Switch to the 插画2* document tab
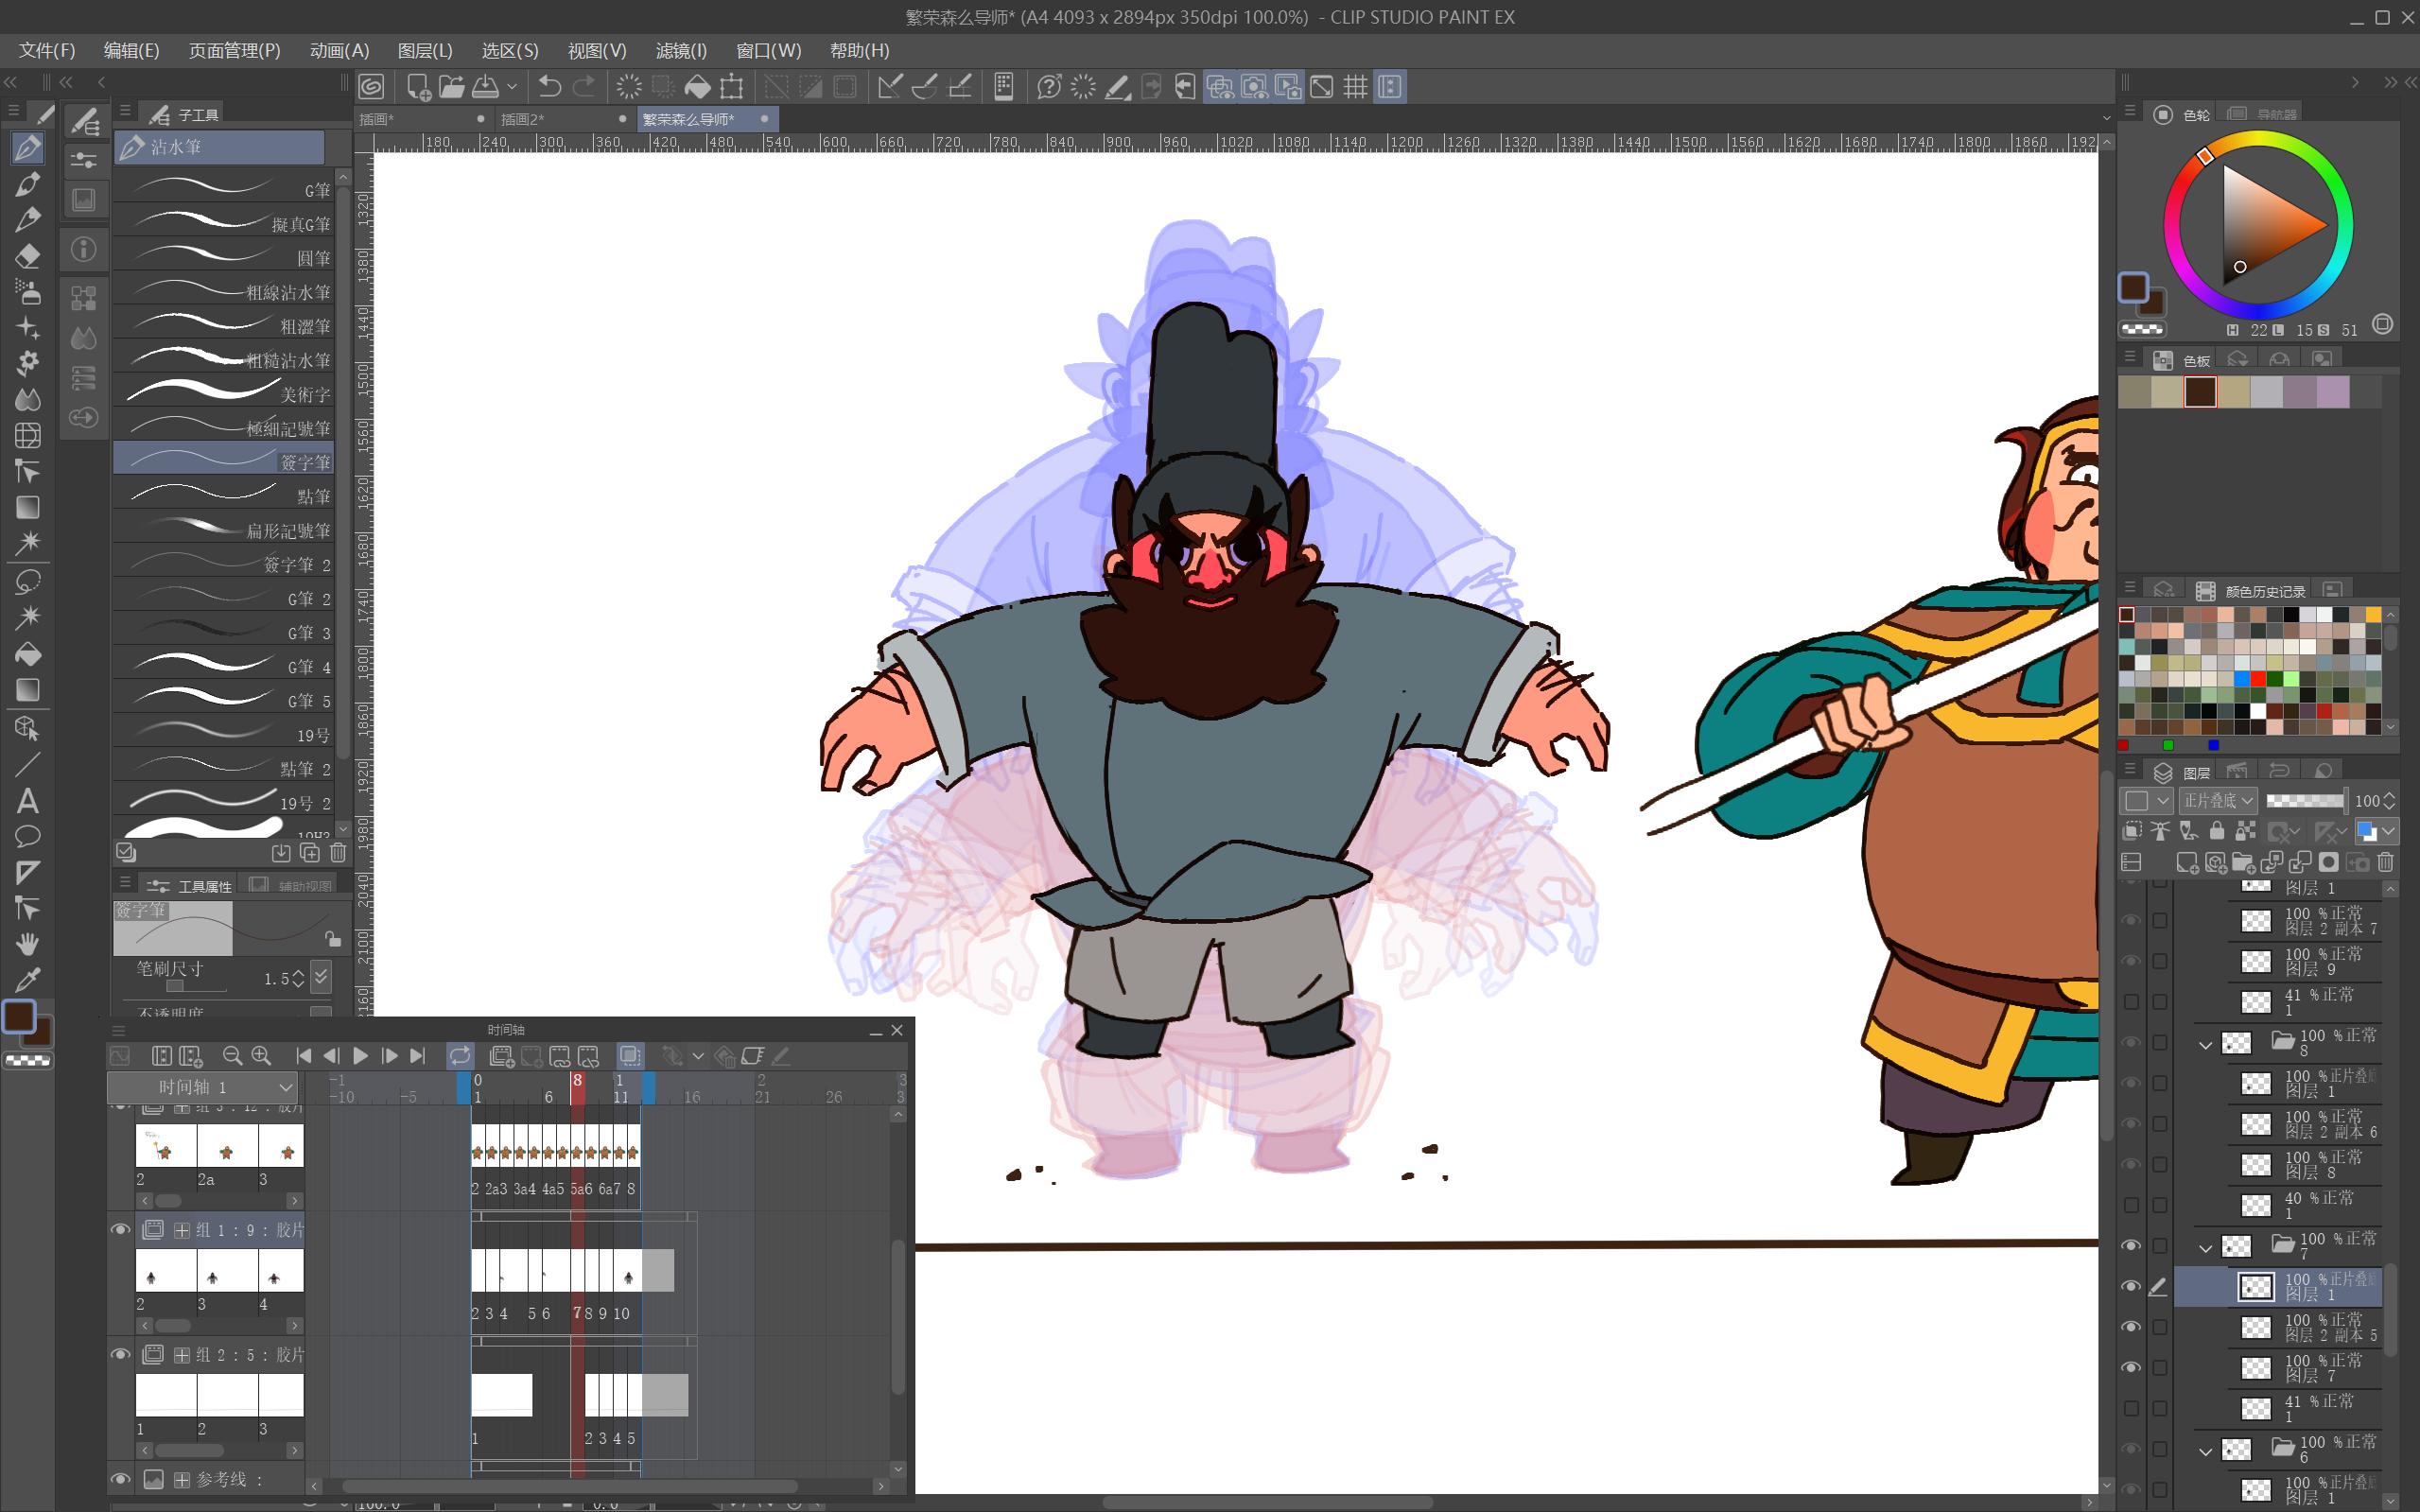This screenshot has width=2420, height=1512. click(x=522, y=119)
